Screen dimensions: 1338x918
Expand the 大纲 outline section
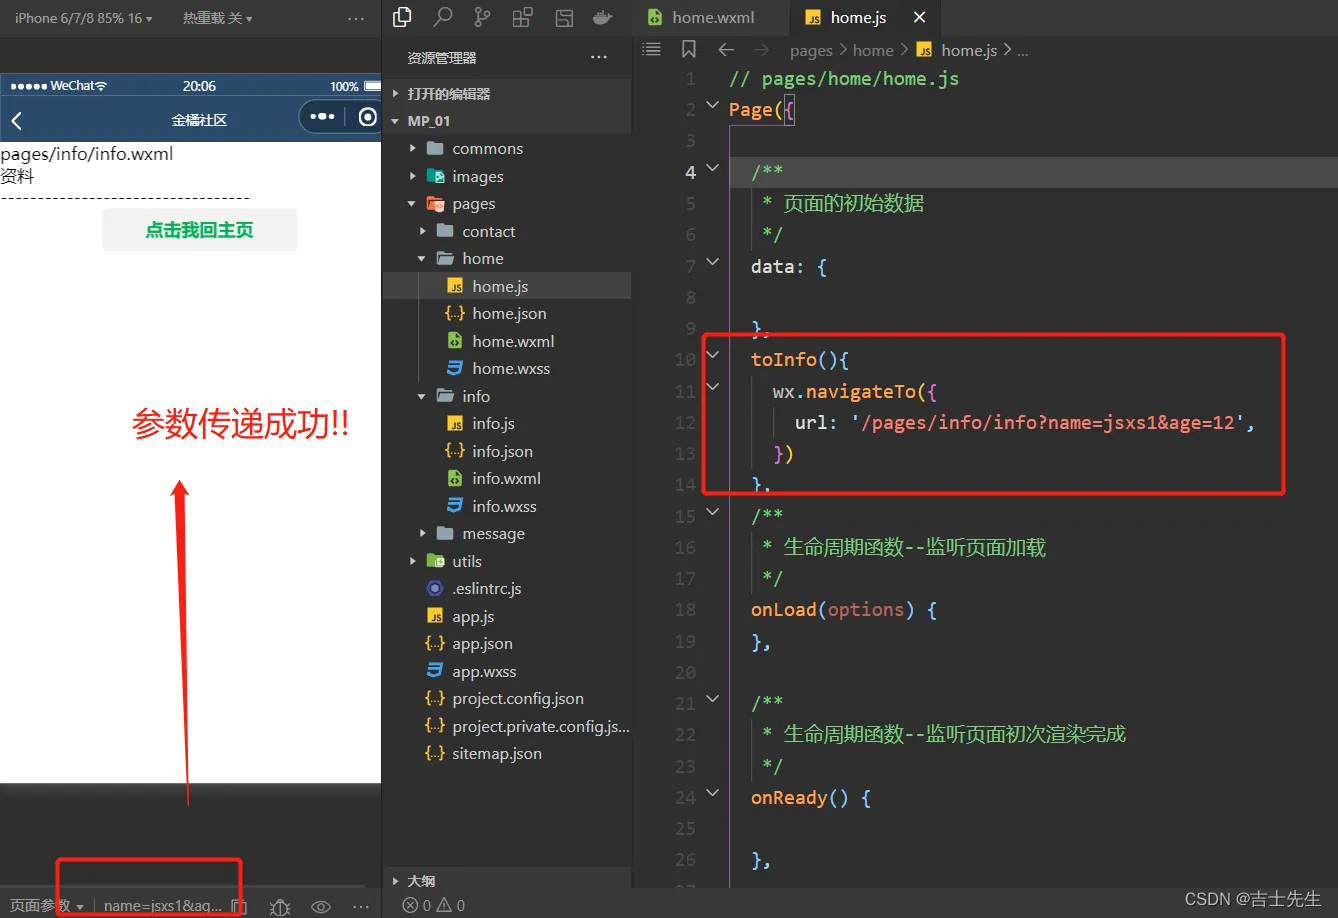507,881
